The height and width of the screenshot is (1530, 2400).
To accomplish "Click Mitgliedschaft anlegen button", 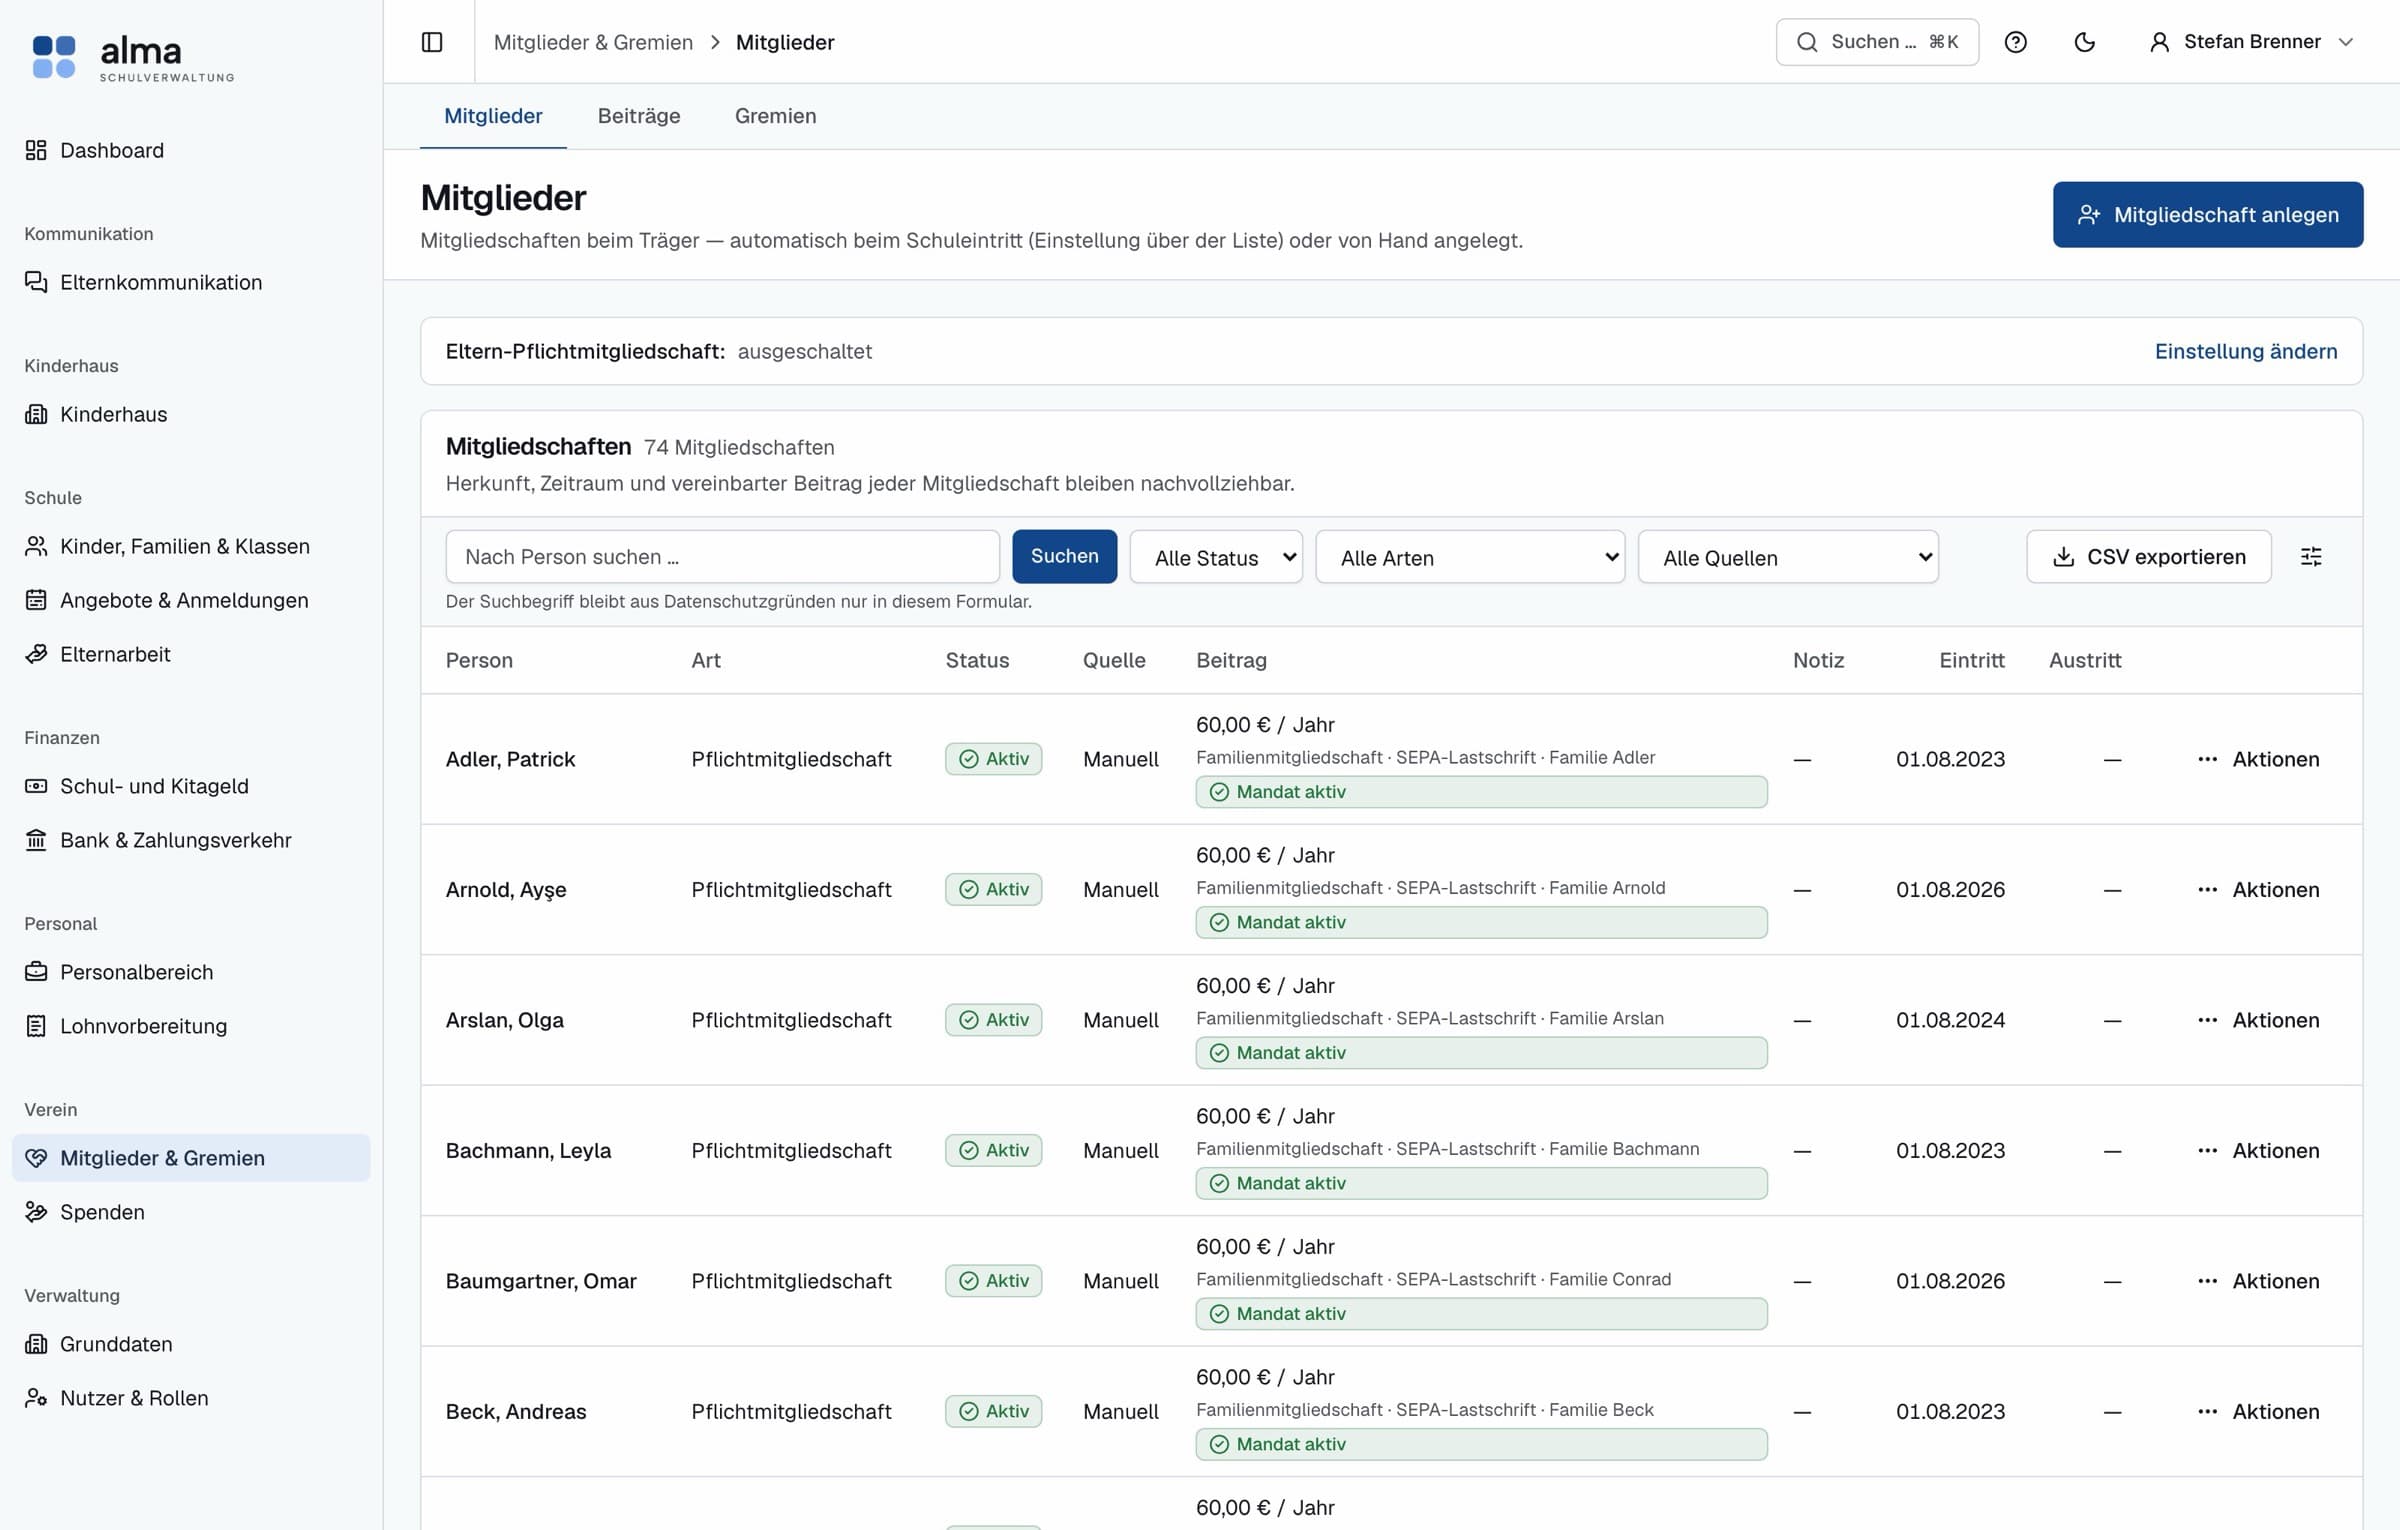I will click(x=2208, y=214).
